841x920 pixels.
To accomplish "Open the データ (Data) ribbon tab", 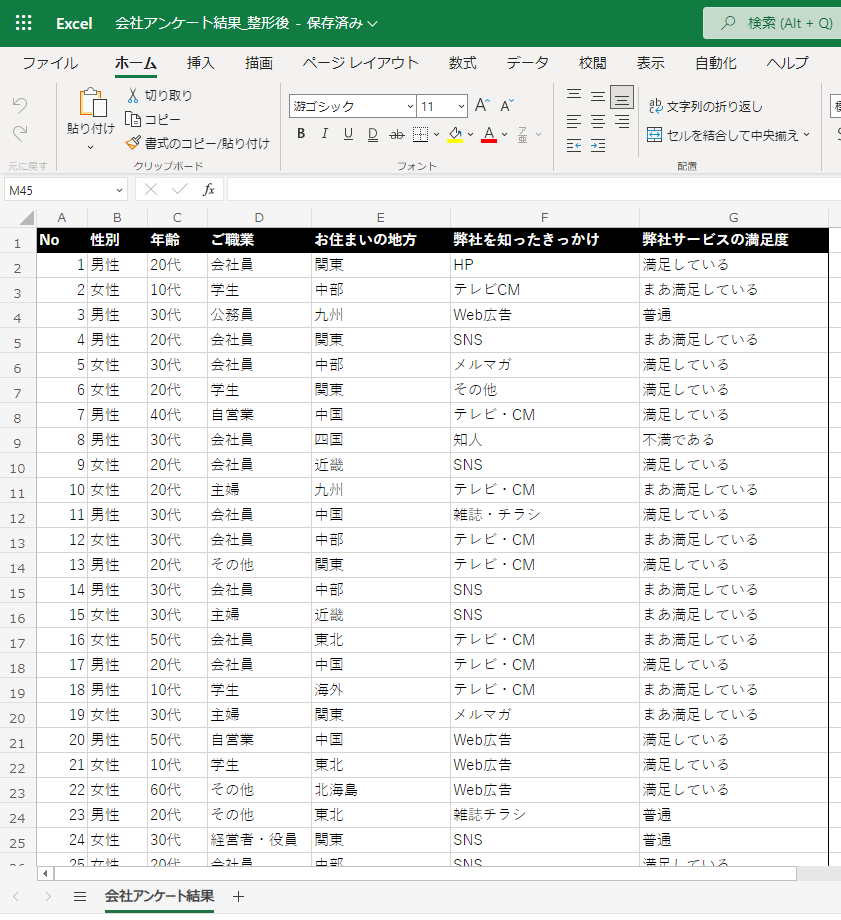I will click(527, 63).
